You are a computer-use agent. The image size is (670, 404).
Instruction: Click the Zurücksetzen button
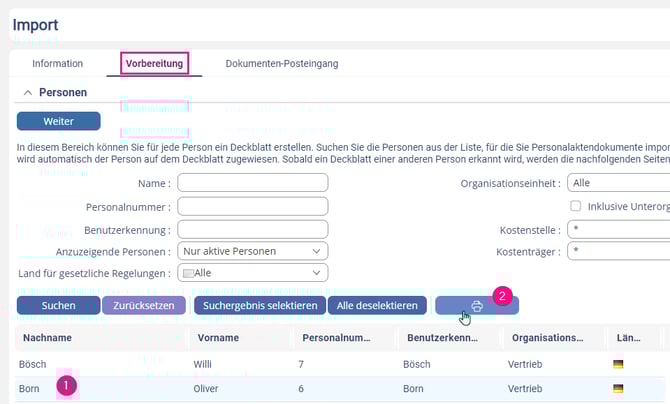tap(144, 305)
